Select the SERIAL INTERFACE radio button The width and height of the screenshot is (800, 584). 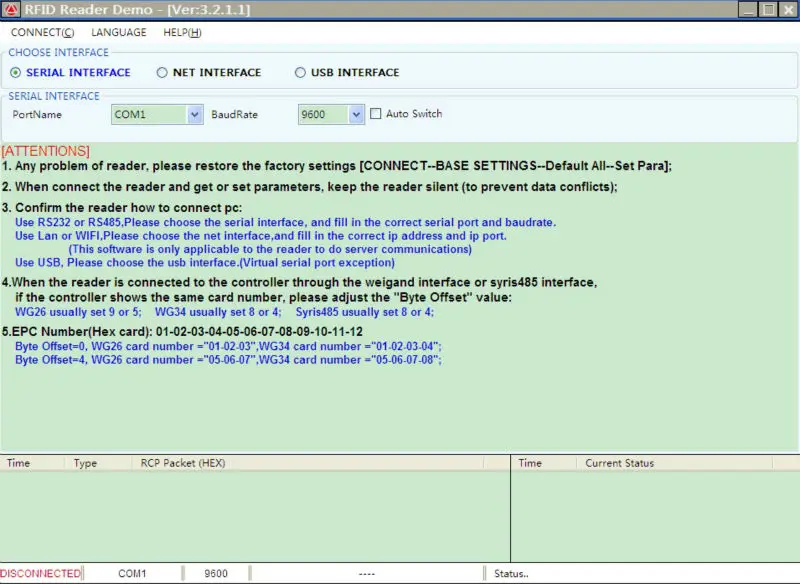pyautogui.click(x=16, y=72)
